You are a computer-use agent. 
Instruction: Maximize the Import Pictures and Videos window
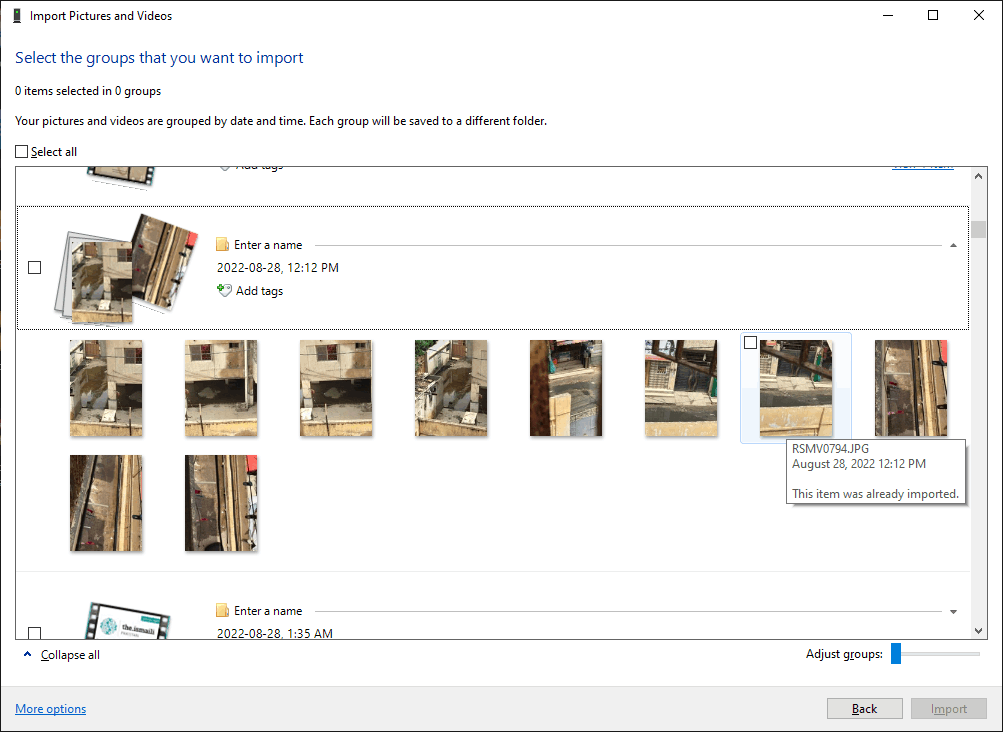(x=933, y=15)
